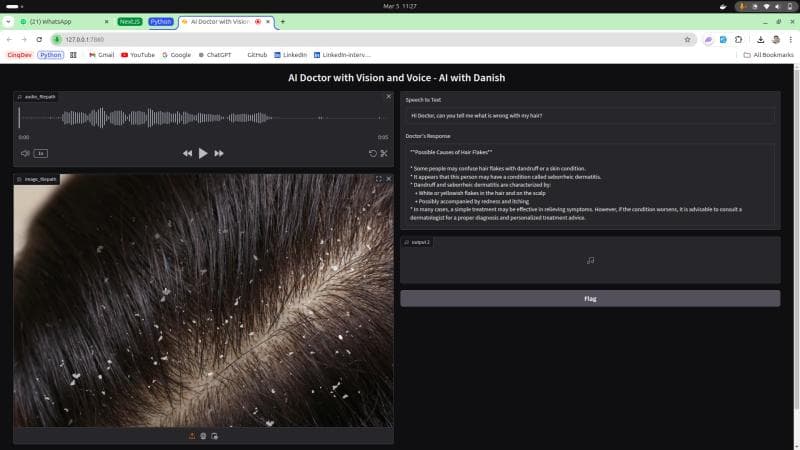Clear the audio_filepath input
Viewport: 800px width, 450px height.
(389, 96)
